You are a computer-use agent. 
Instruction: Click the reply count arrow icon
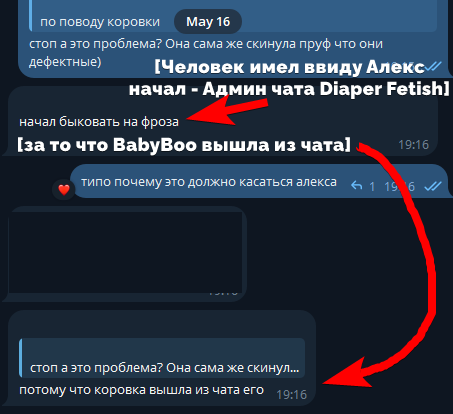coord(357,186)
